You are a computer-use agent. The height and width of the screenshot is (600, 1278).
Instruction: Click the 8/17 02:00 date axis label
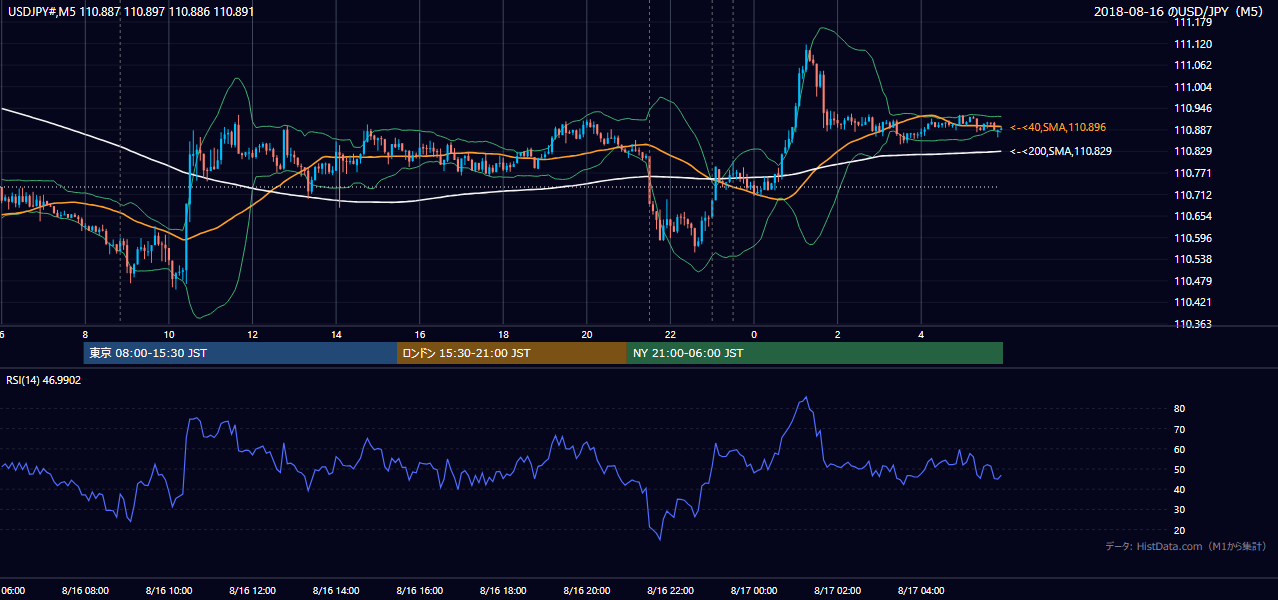(838, 591)
